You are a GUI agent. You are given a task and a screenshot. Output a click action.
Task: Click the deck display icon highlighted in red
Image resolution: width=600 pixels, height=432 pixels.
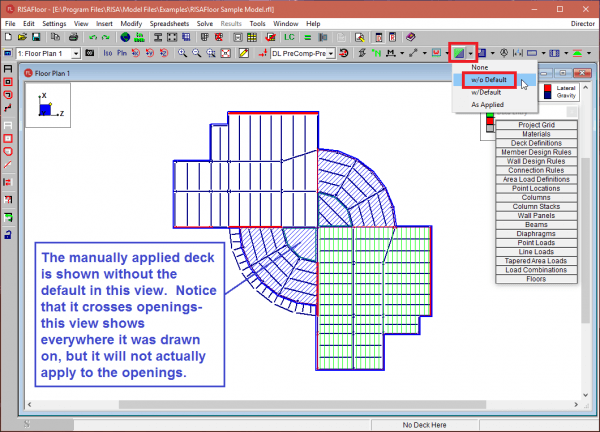[x=461, y=52]
